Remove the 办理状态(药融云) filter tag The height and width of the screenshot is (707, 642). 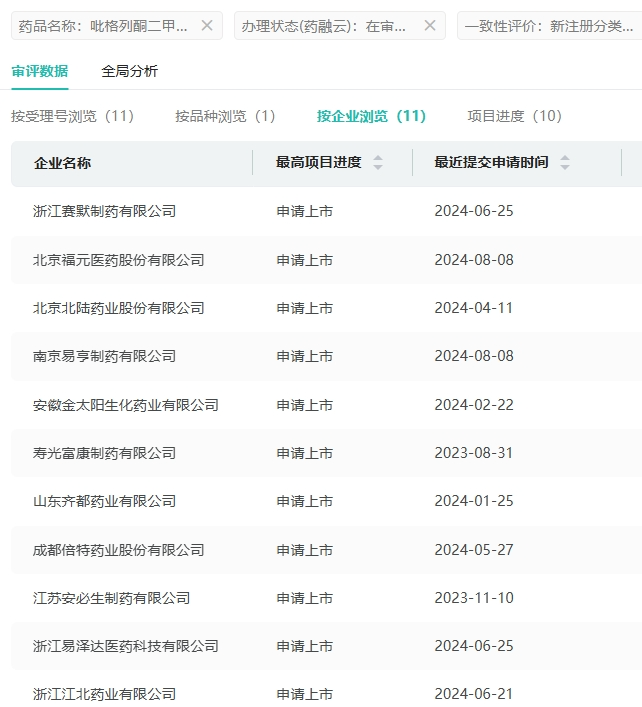(430, 26)
